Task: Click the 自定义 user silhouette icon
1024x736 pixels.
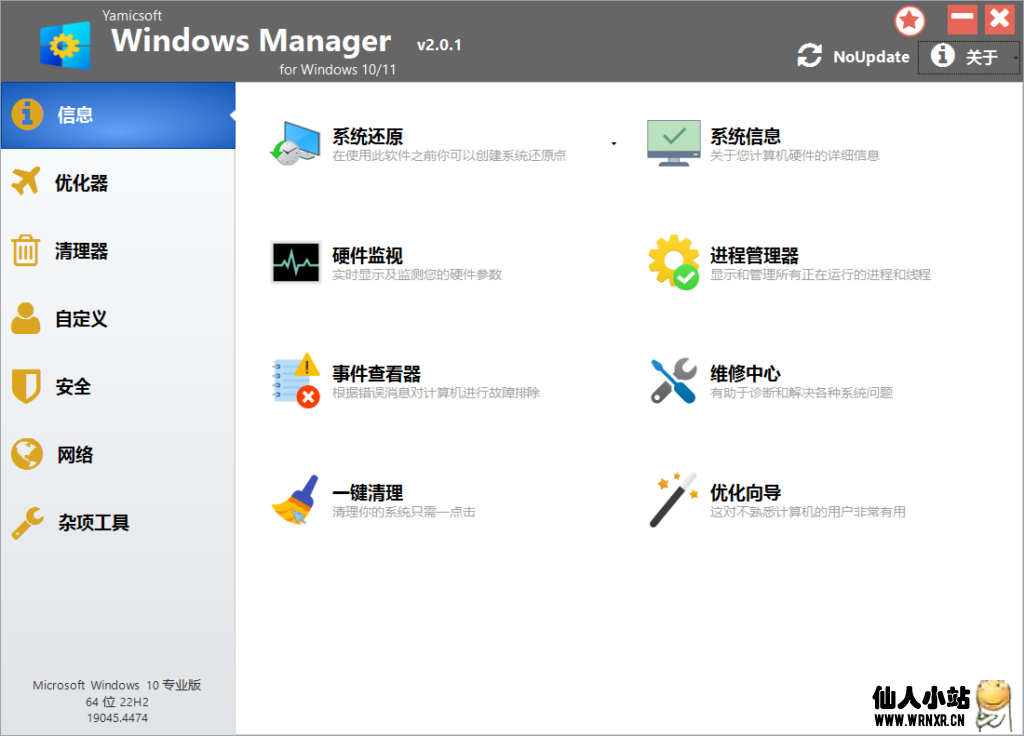Action: tap(25, 318)
